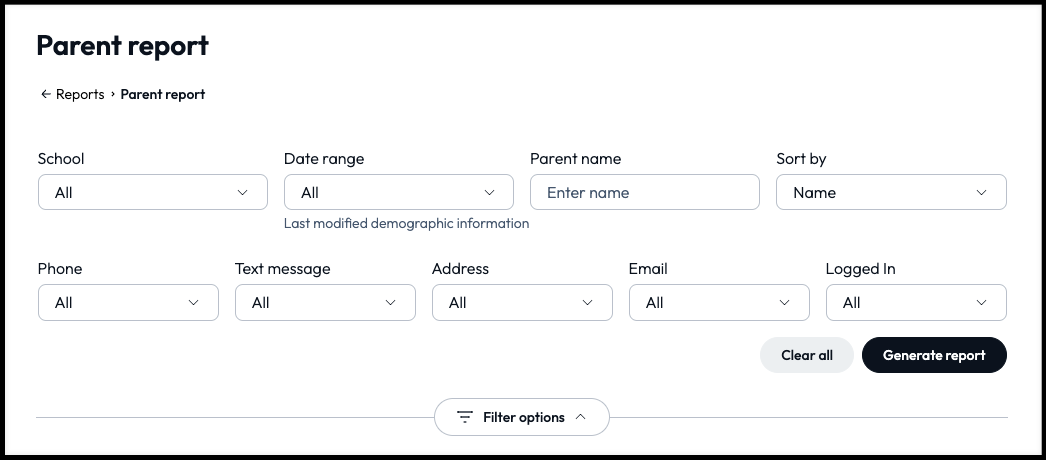Screen dimensions: 1046x460
Task: Click the Generate report button
Action: (x=934, y=355)
